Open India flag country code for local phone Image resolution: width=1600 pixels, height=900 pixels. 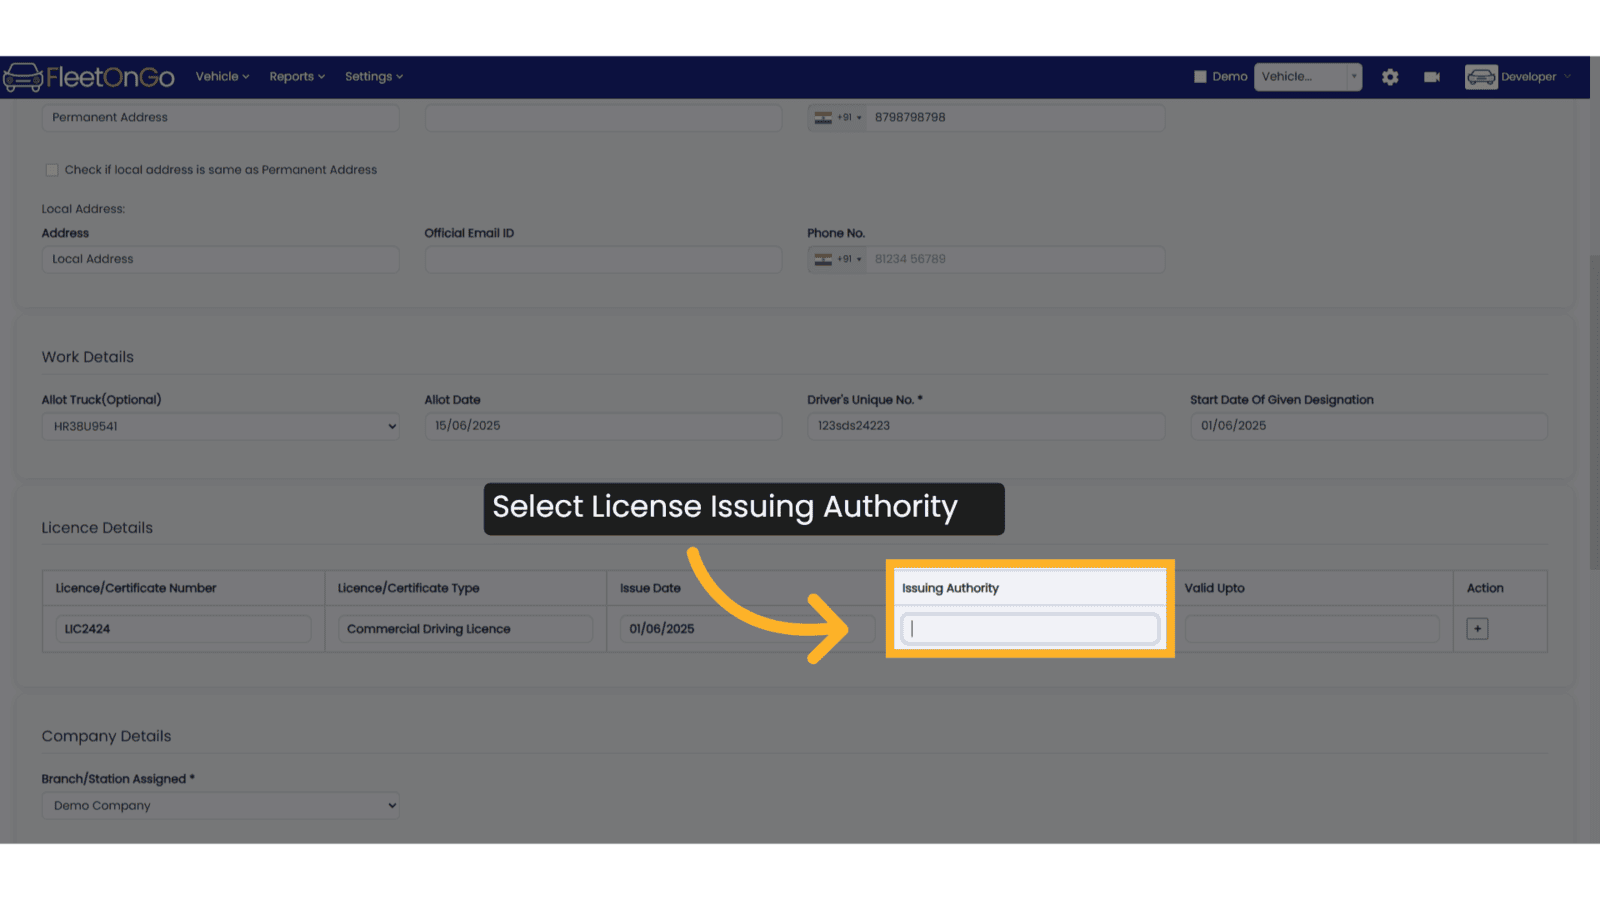click(837, 259)
